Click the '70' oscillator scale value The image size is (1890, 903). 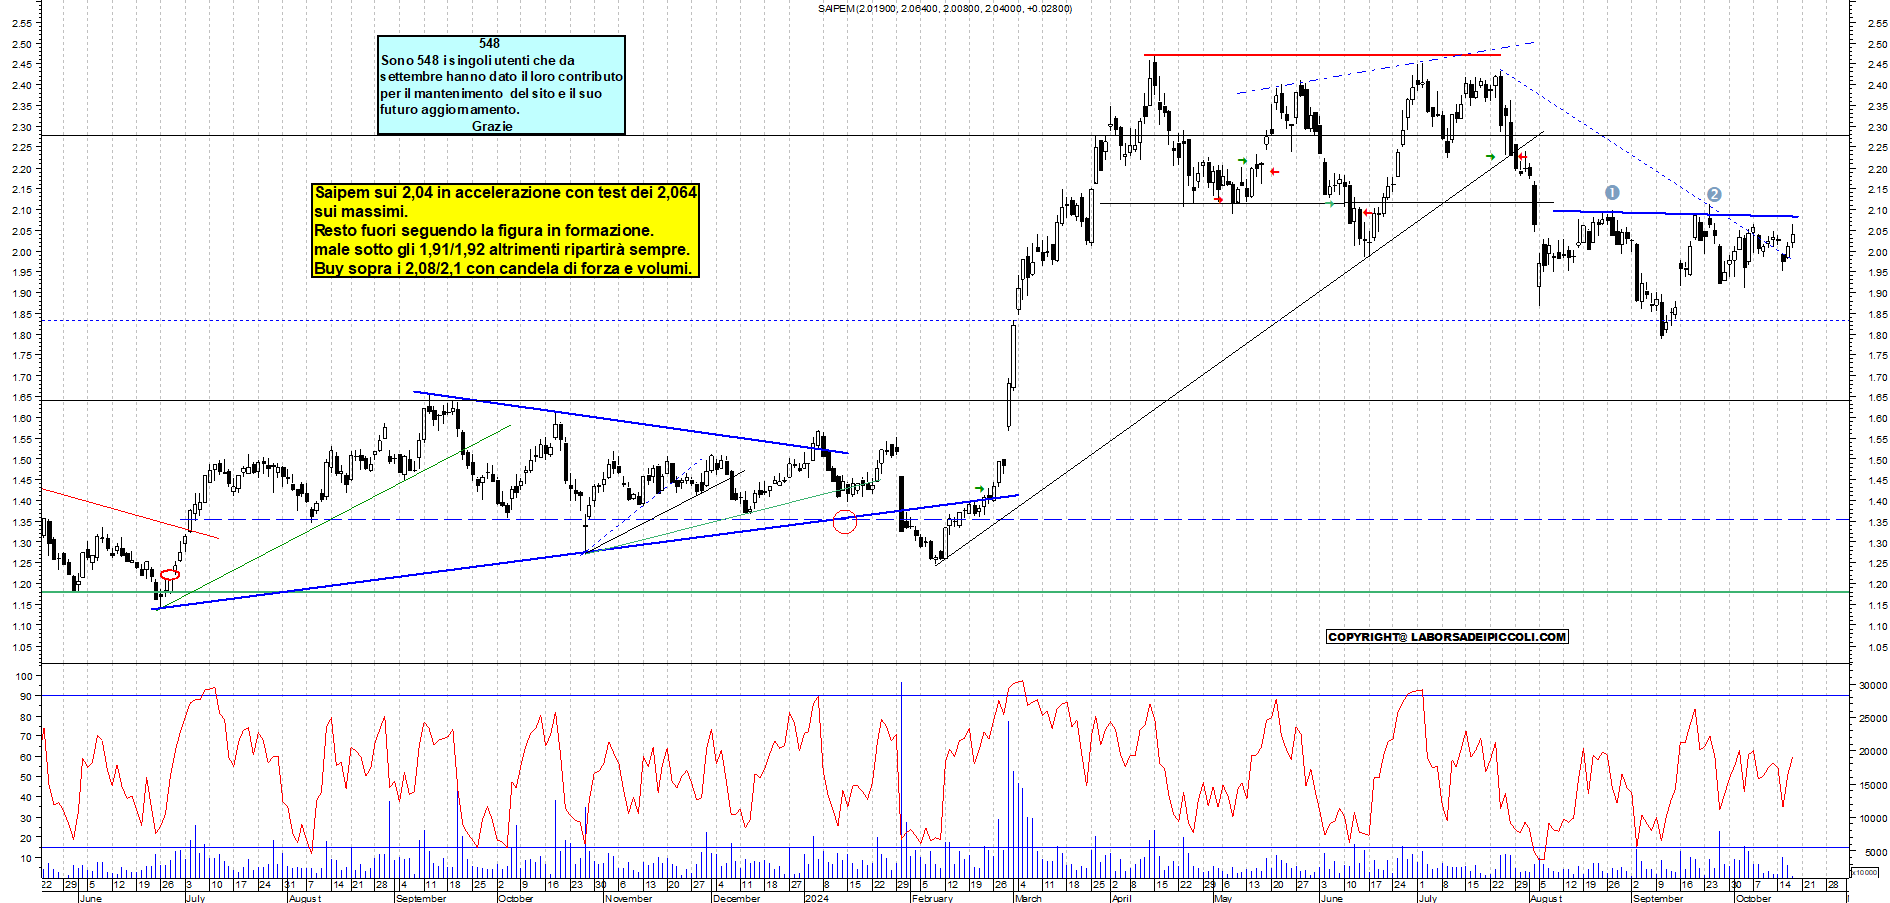pos(27,737)
